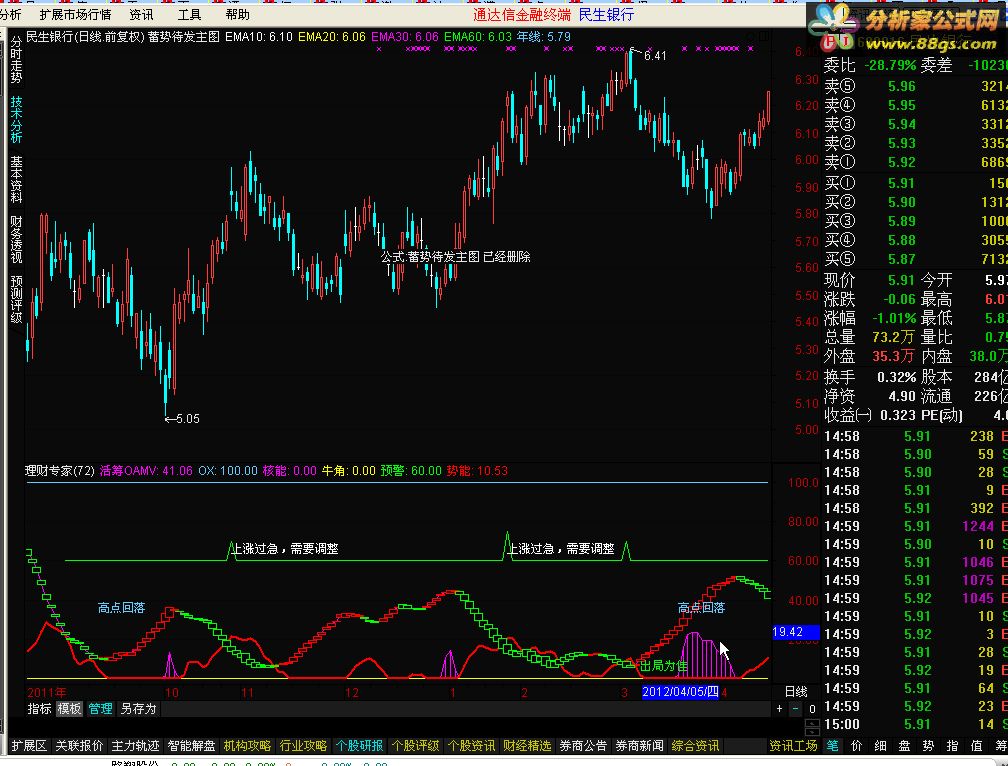This screenshot has width=1008, height=766.
Task: Click the 预警: 60.00 label
Action: point(411,471)
